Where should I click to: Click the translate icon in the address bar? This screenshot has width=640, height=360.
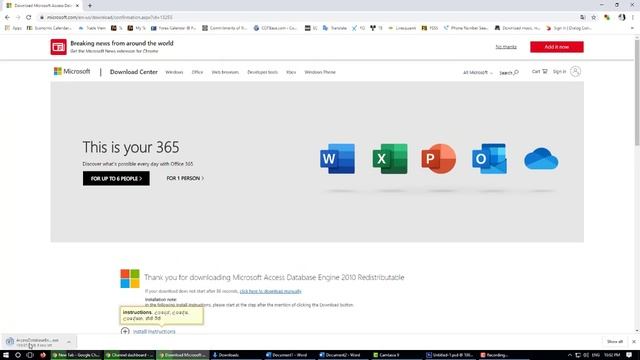pyautogui.click(x=582, y=17)
